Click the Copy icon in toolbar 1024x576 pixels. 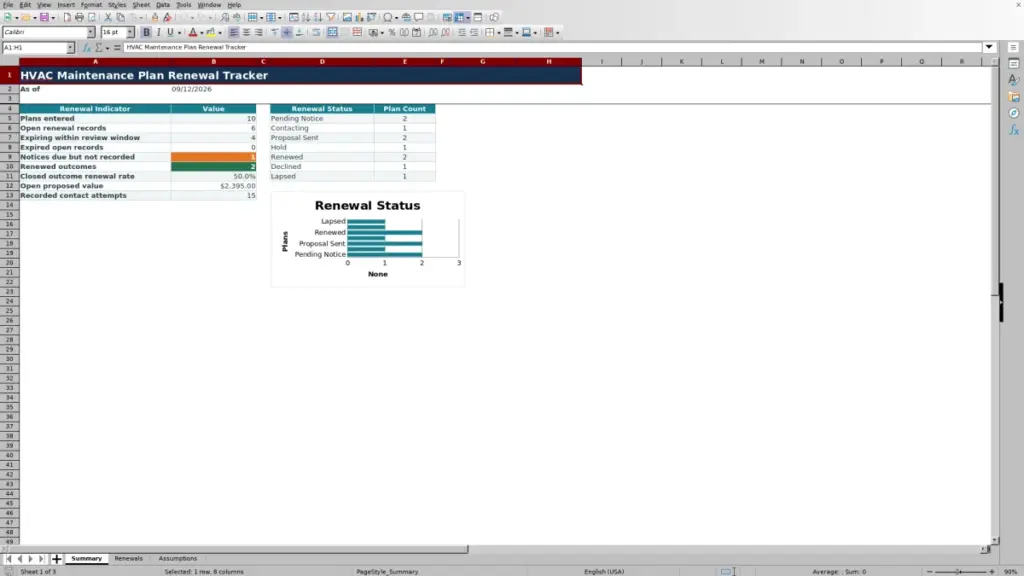121,18
